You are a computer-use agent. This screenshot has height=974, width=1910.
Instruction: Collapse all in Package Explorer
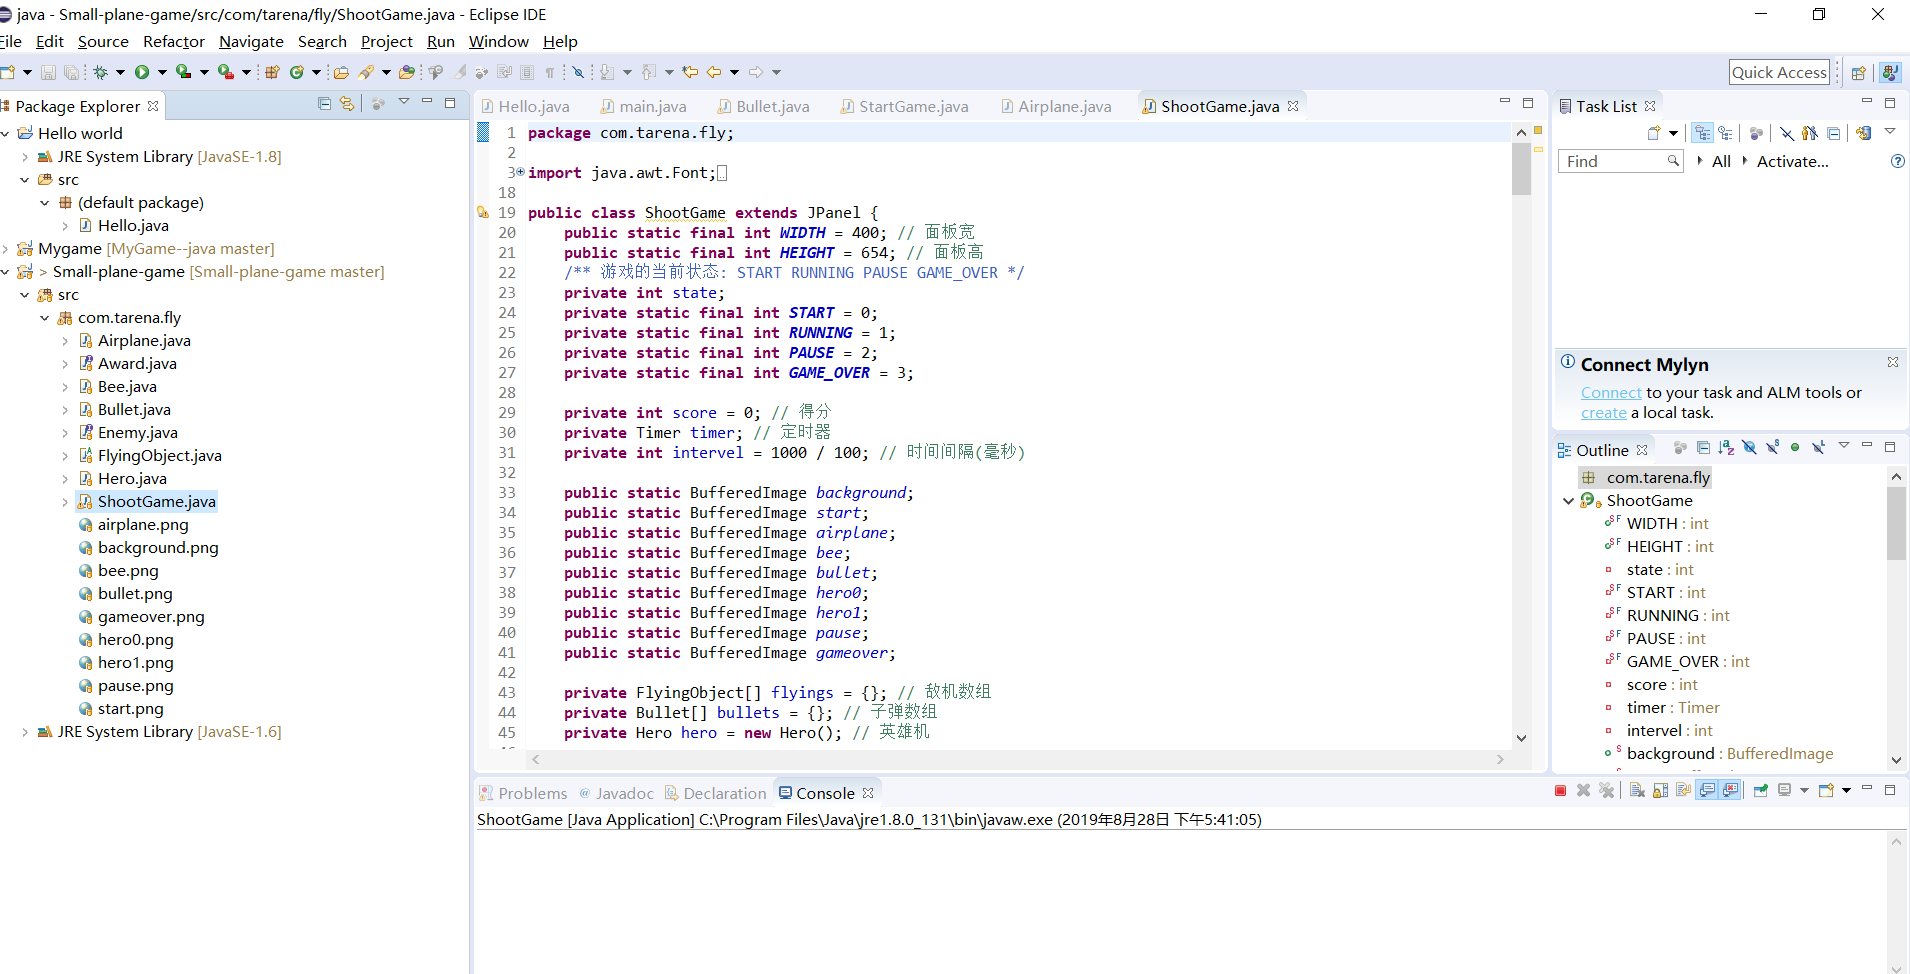324,103
